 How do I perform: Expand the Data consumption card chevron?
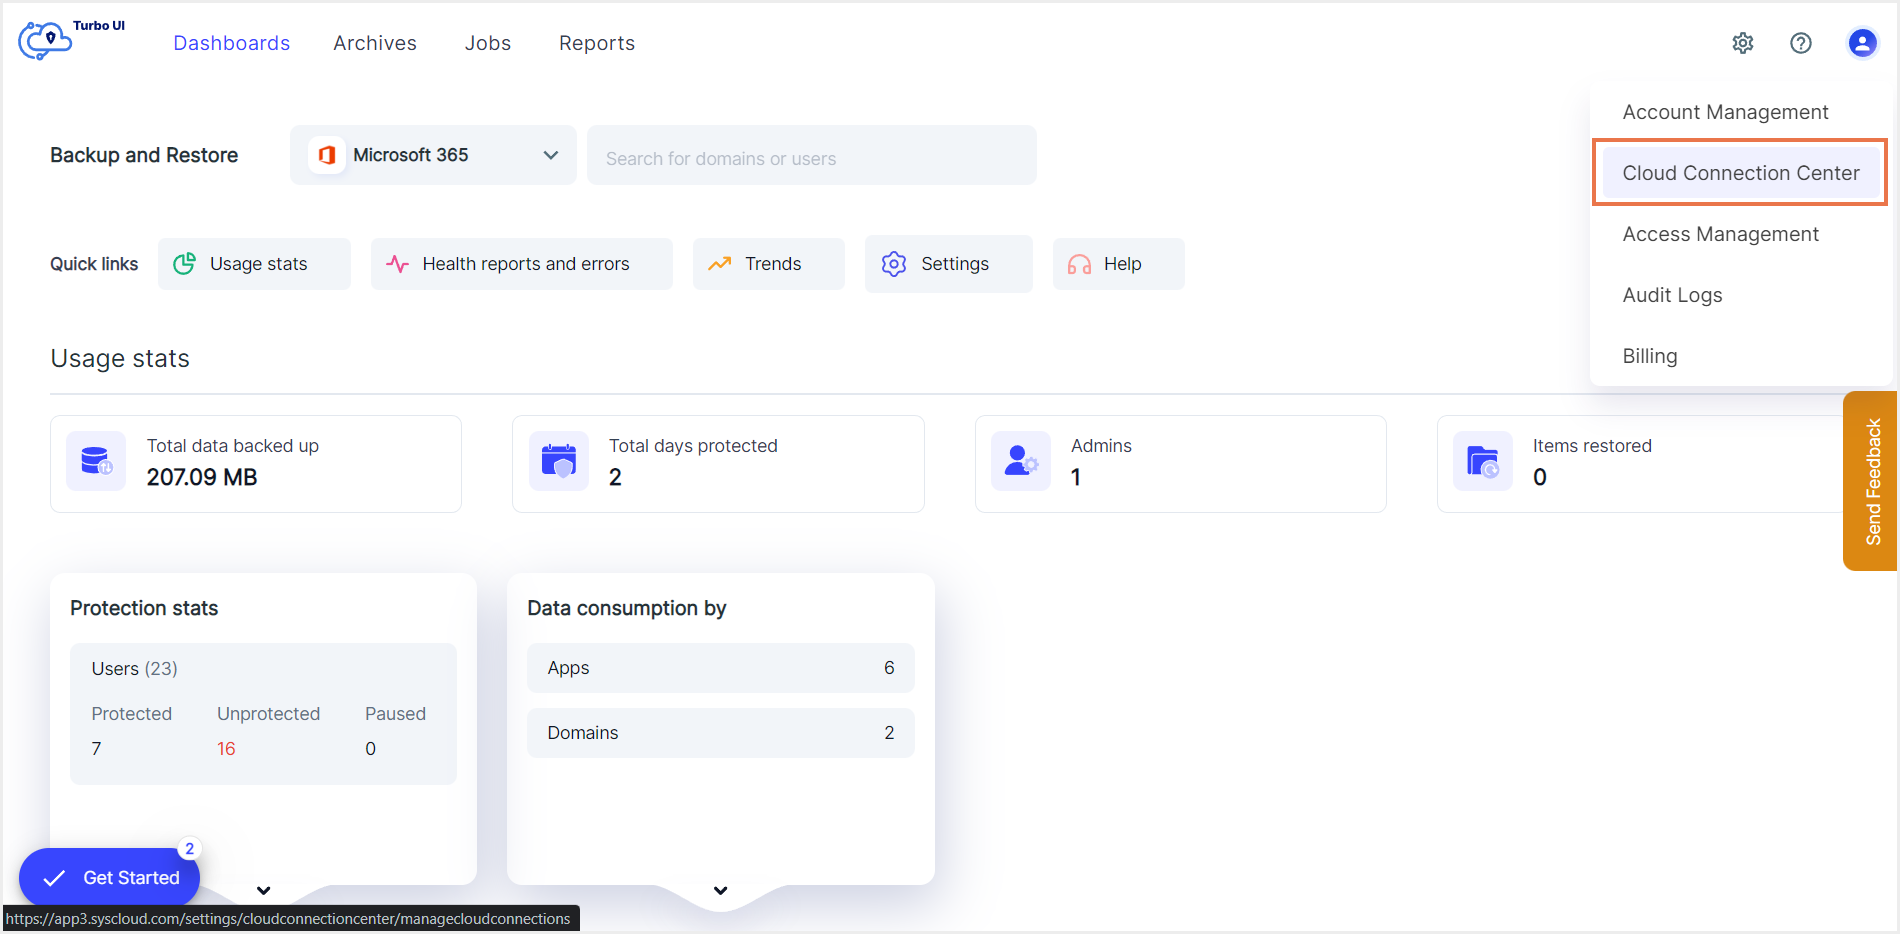[721, 890]
